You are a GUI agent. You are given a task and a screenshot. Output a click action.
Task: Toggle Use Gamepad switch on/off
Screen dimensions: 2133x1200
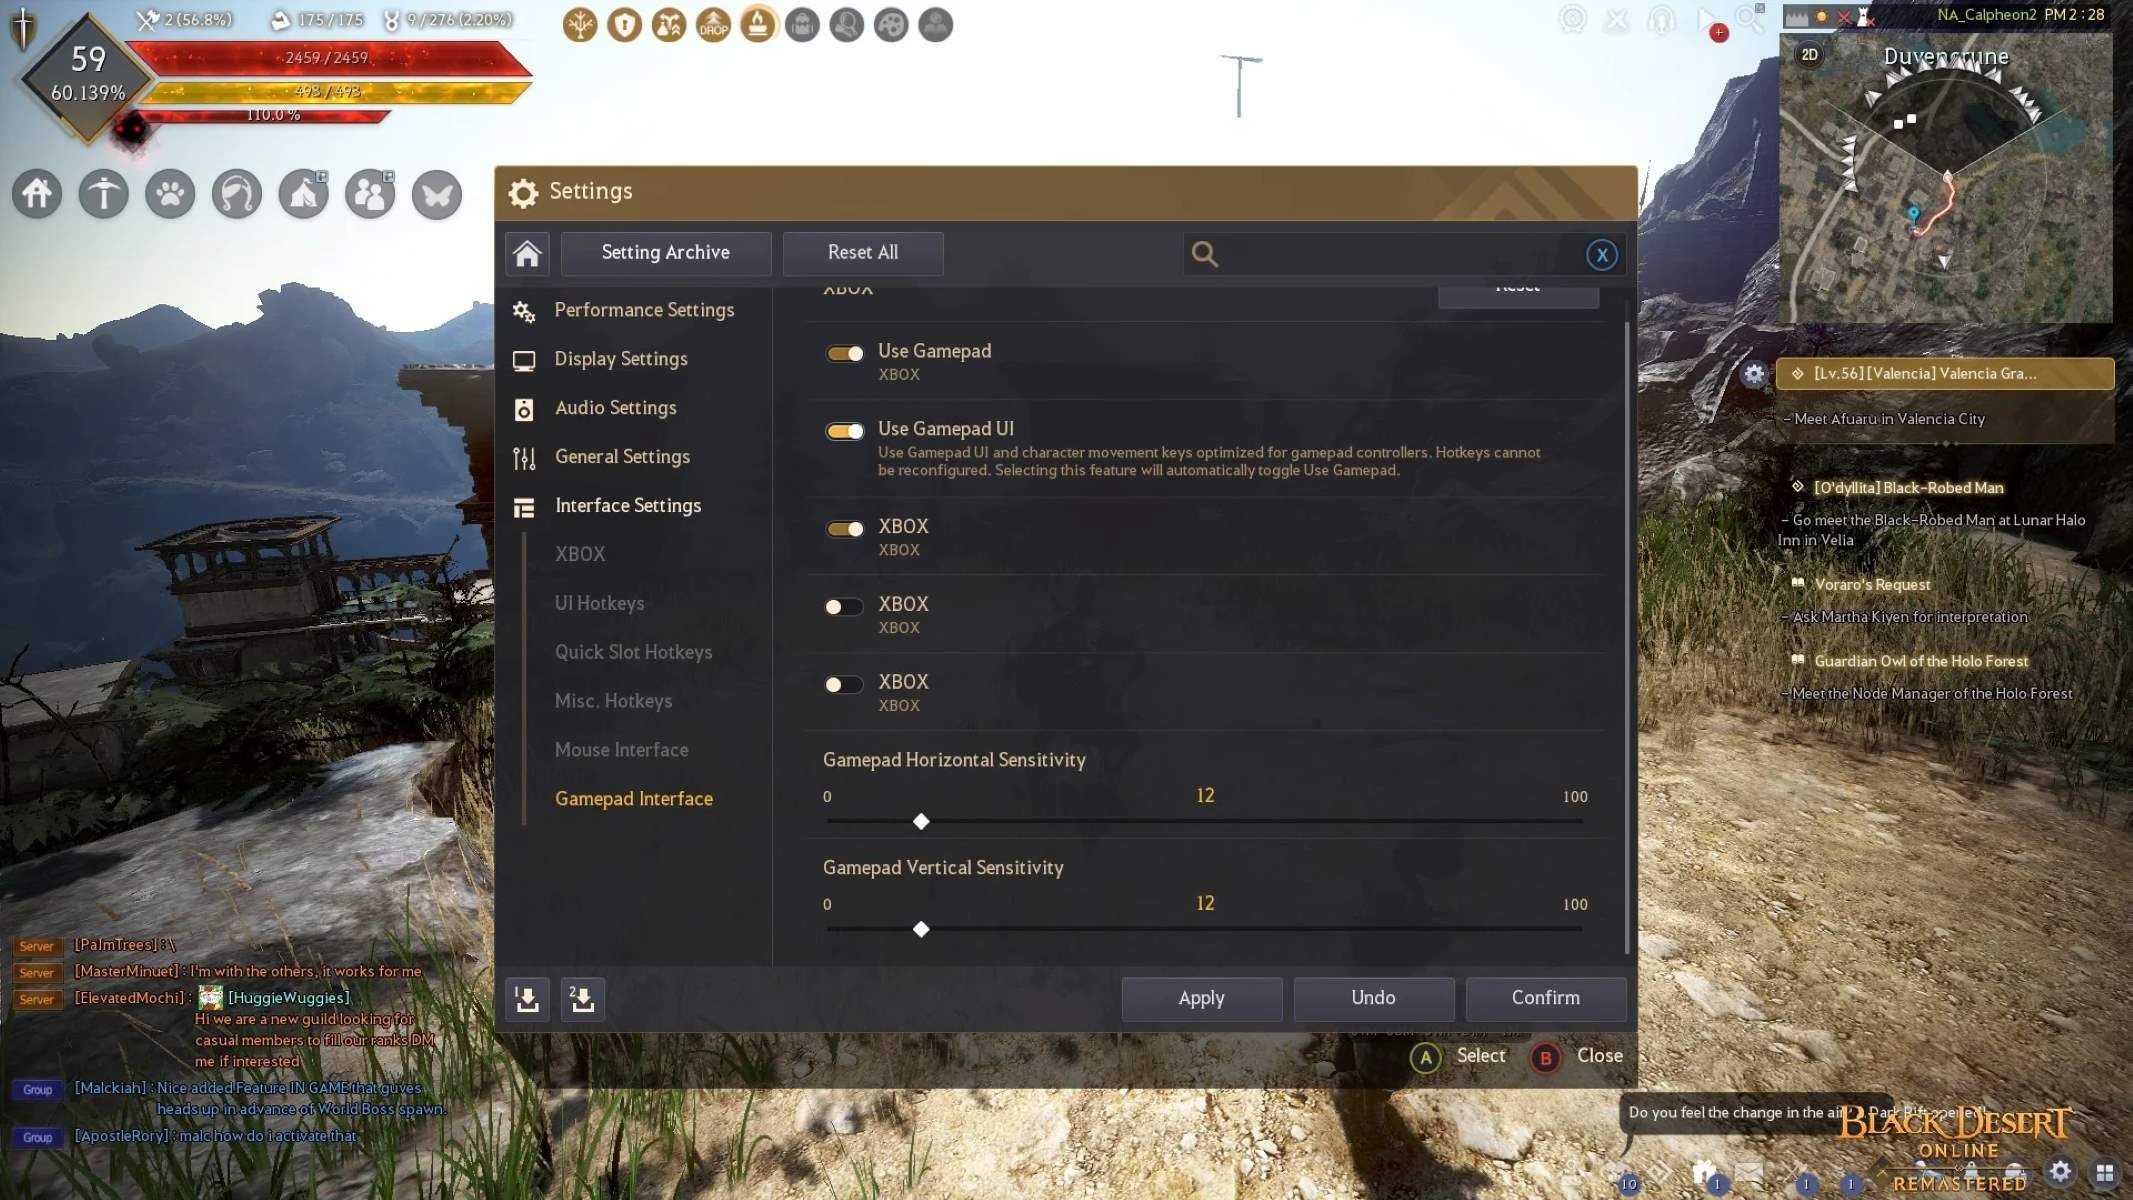844,350
